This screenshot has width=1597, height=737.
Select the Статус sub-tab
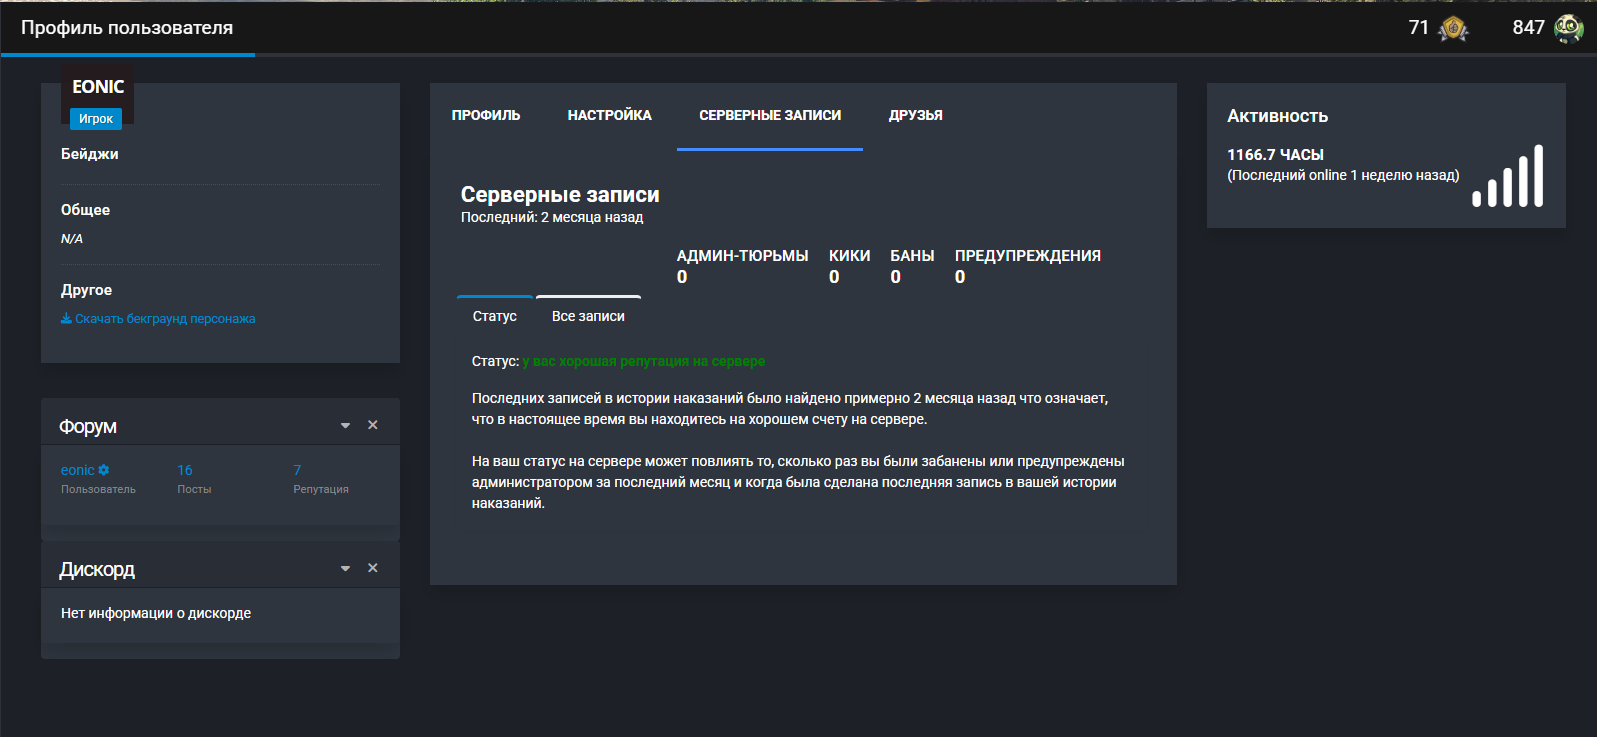point(495,316)
